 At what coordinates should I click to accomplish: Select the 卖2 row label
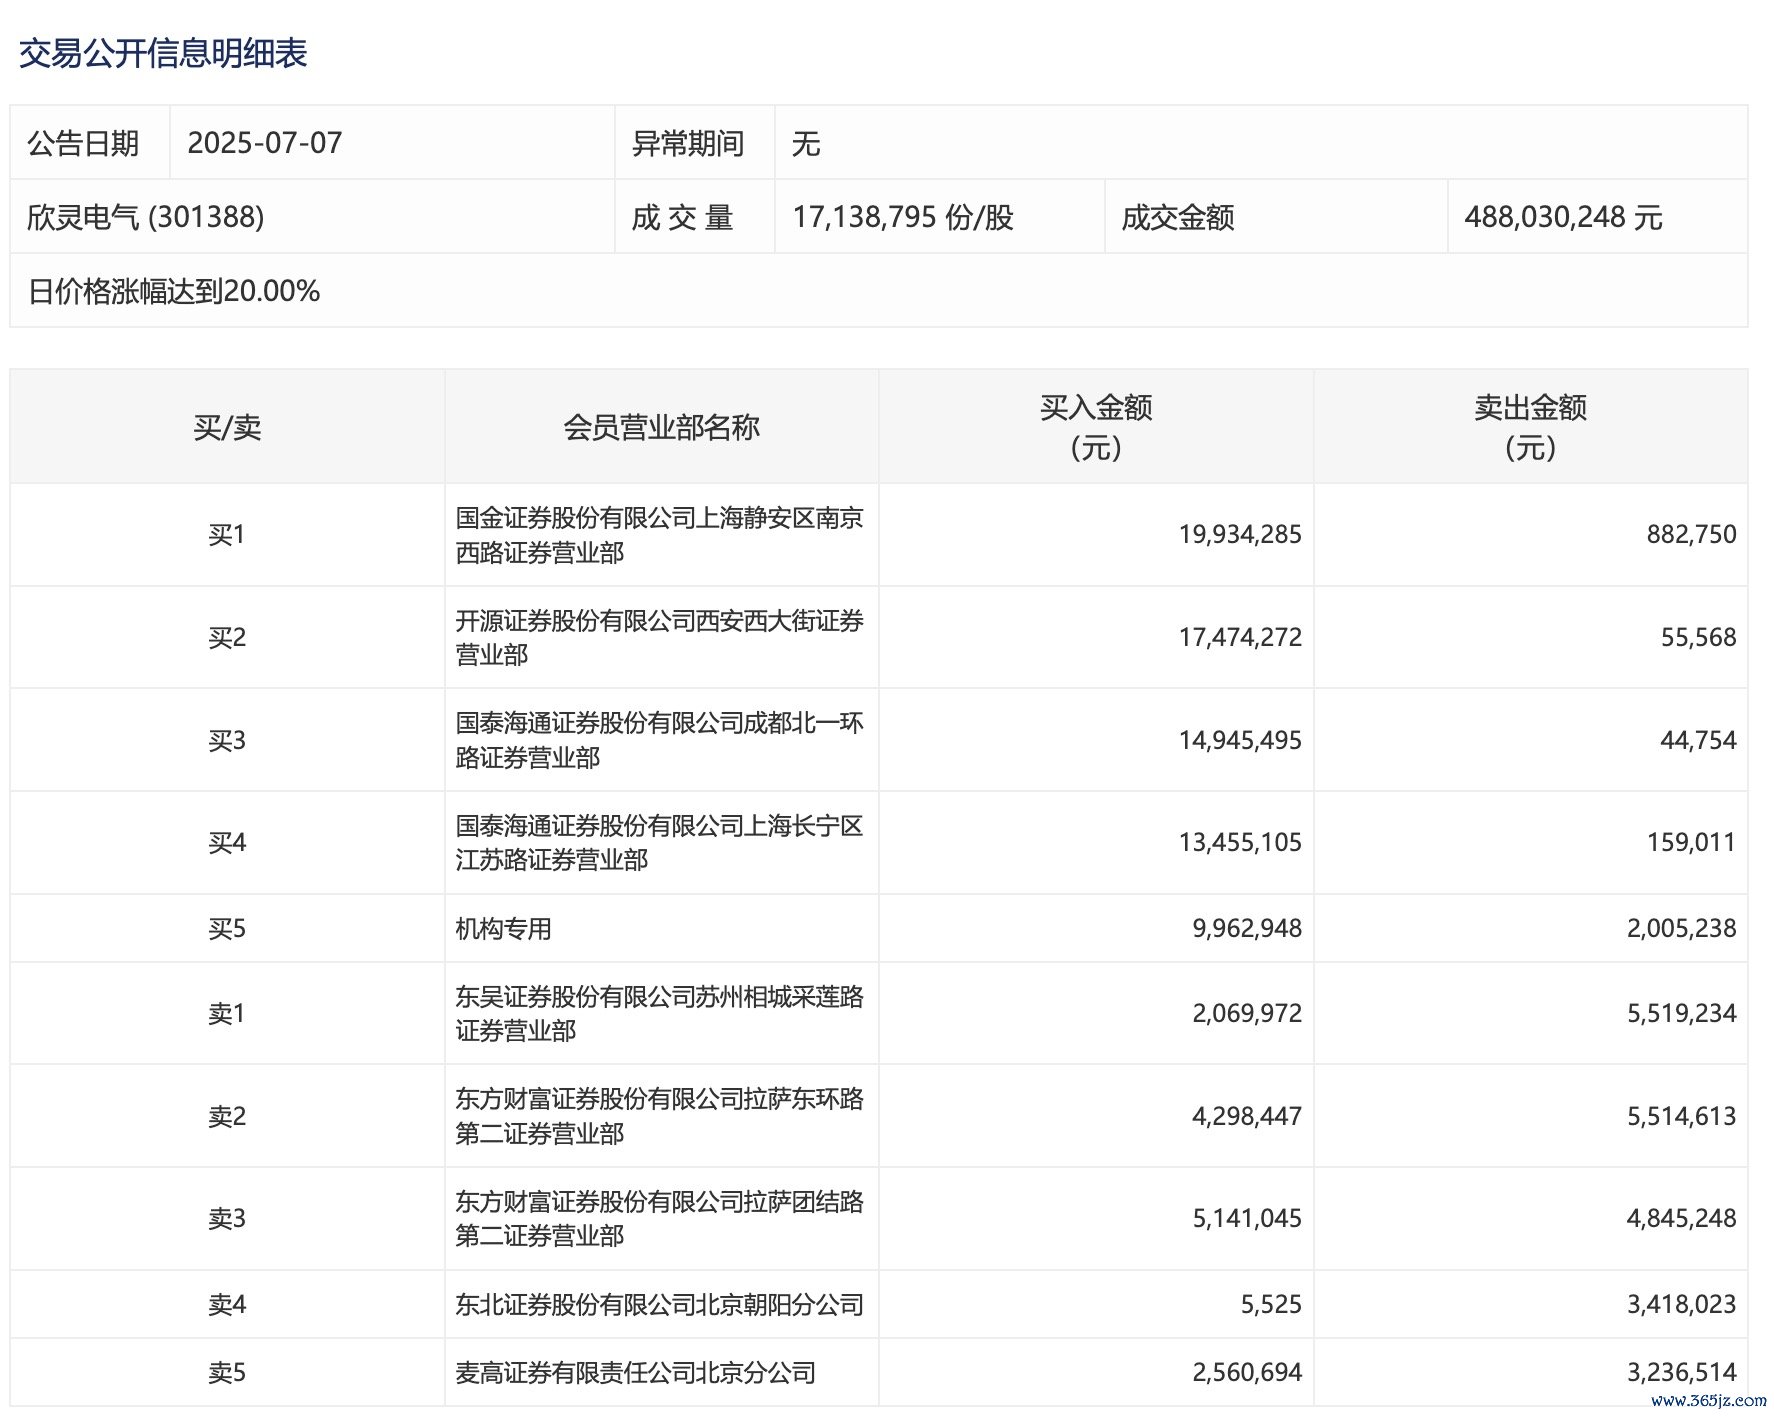click(x=227, y=1117)
